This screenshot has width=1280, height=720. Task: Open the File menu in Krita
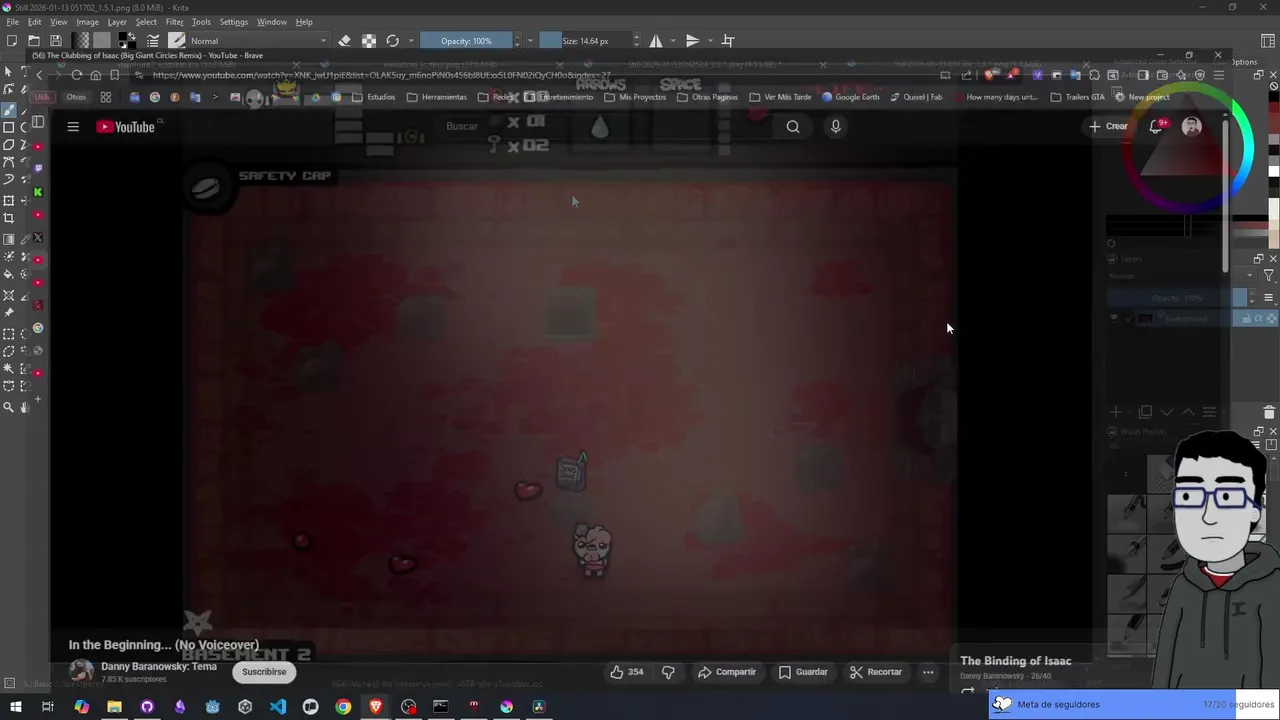[12, 22]
